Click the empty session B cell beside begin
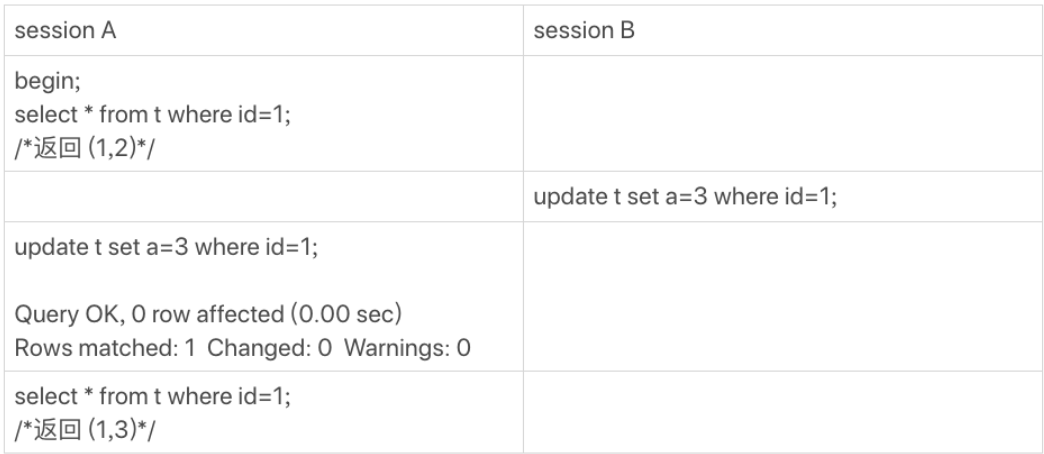Screen dimensions: 1044x454 [783, 114]
